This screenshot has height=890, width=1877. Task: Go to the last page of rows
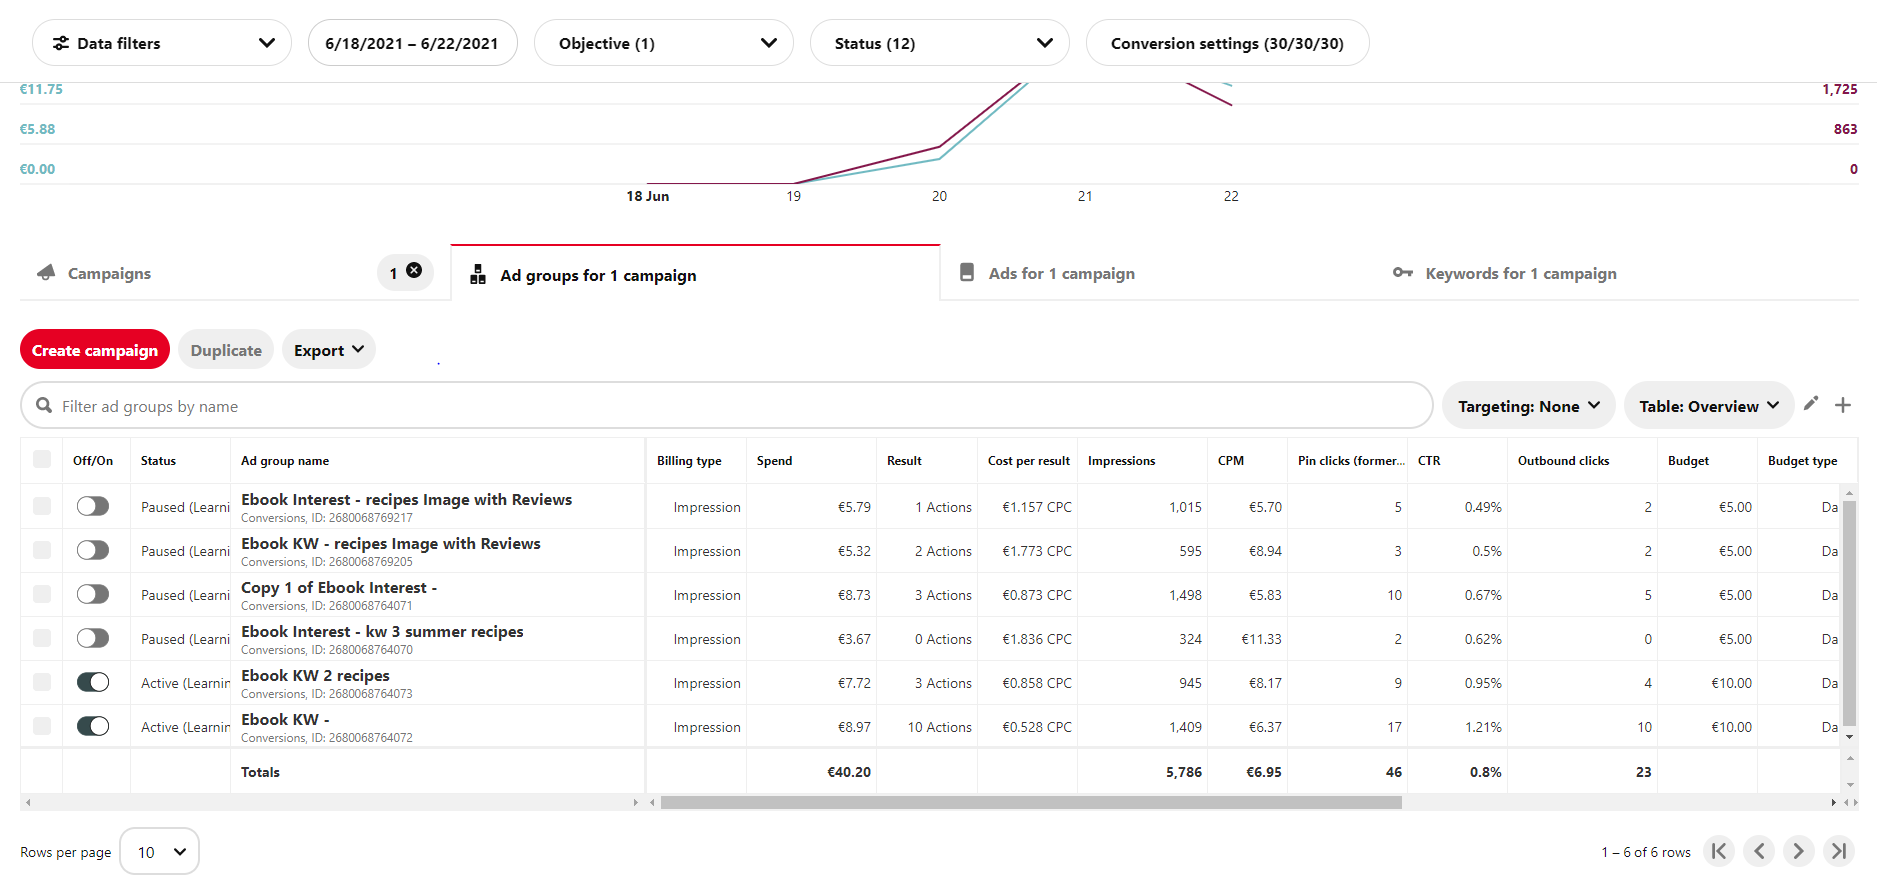(x=1838, y=851)
